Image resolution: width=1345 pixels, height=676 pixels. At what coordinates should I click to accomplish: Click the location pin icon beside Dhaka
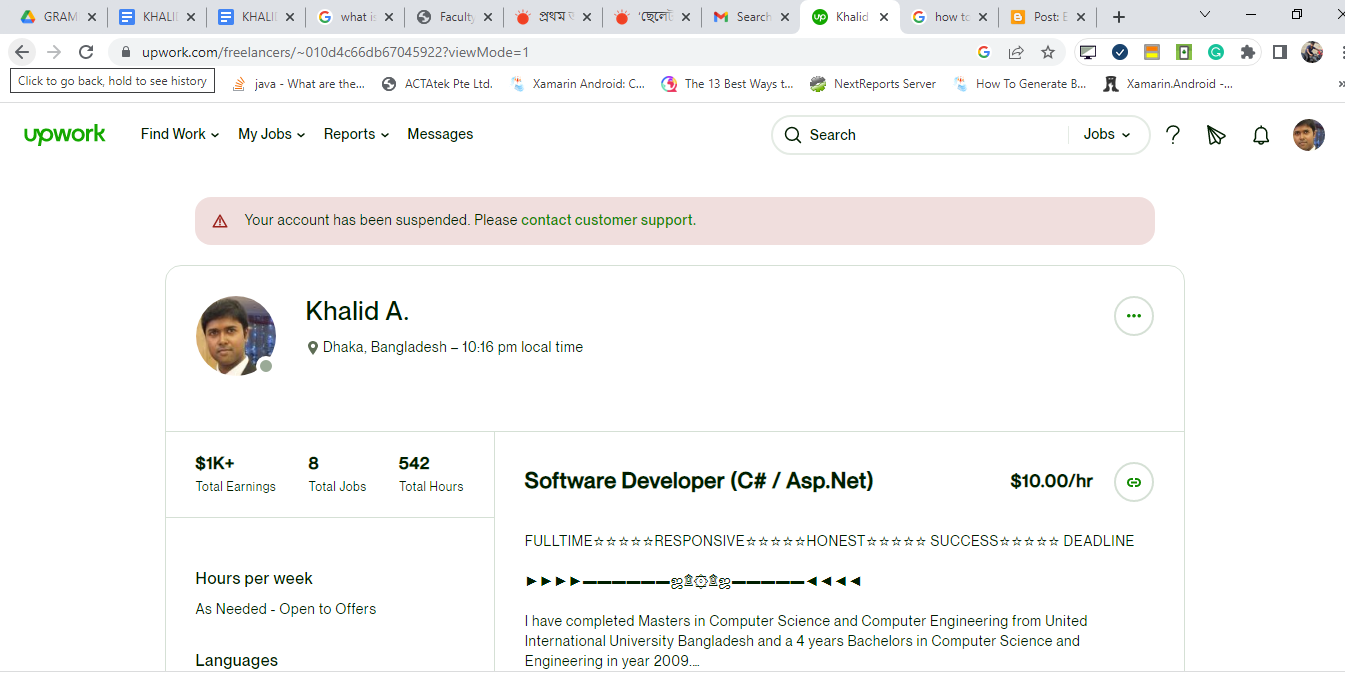313,348
